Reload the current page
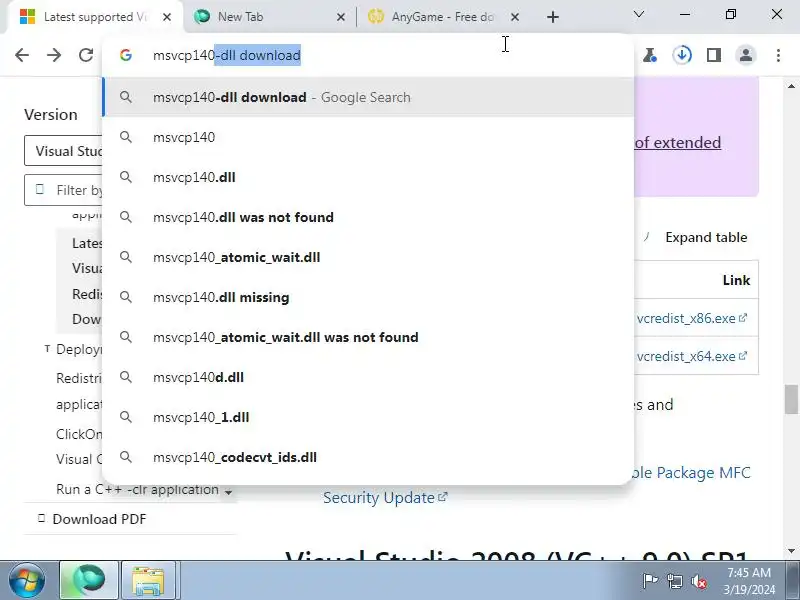Viewport: 800px width, 600px height. coord(86,55)
